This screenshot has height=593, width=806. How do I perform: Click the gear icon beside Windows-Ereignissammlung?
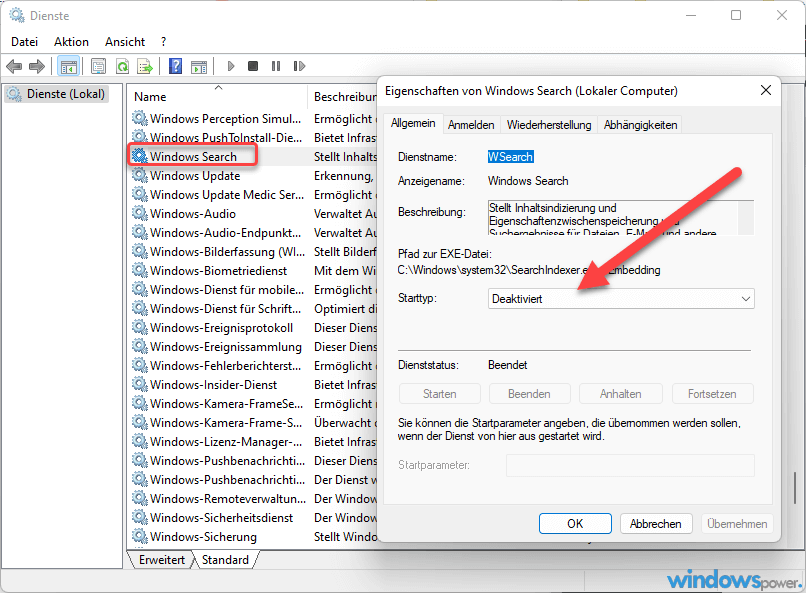tap(139, 346)
